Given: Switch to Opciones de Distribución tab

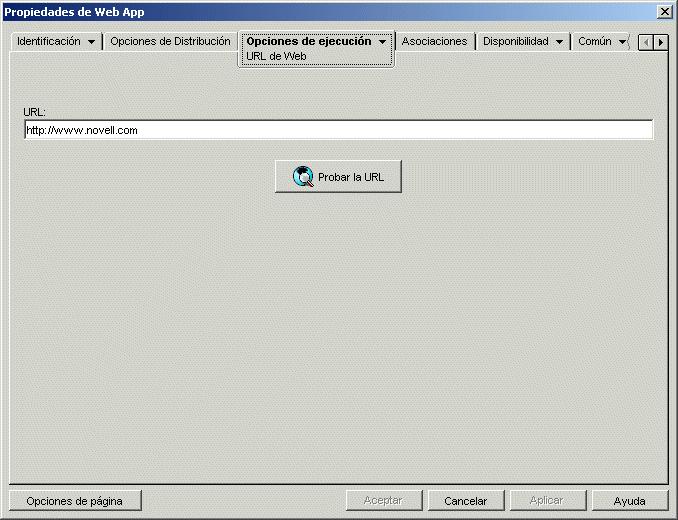Looking at the screenshot, I should 170,41.
